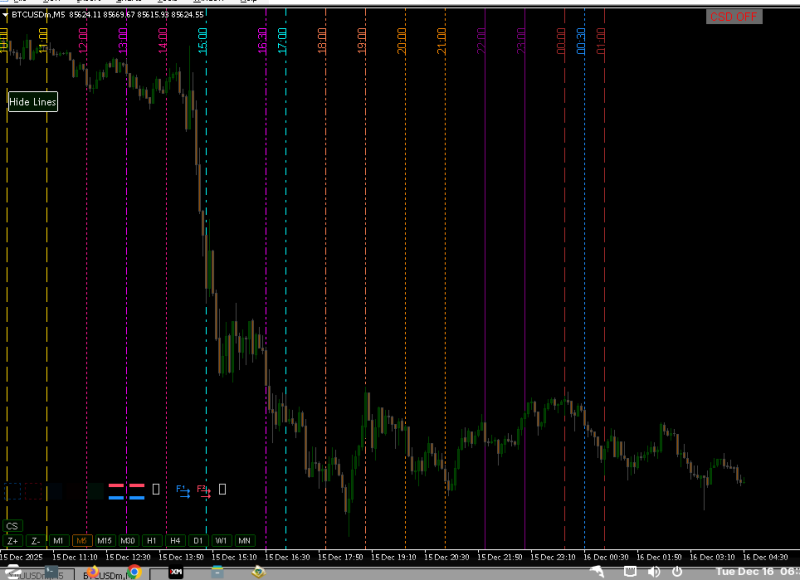The height and width of the screenshot is (580, 800).
Task: Click the XM icon on the taskbar
Action: point(176,571)
